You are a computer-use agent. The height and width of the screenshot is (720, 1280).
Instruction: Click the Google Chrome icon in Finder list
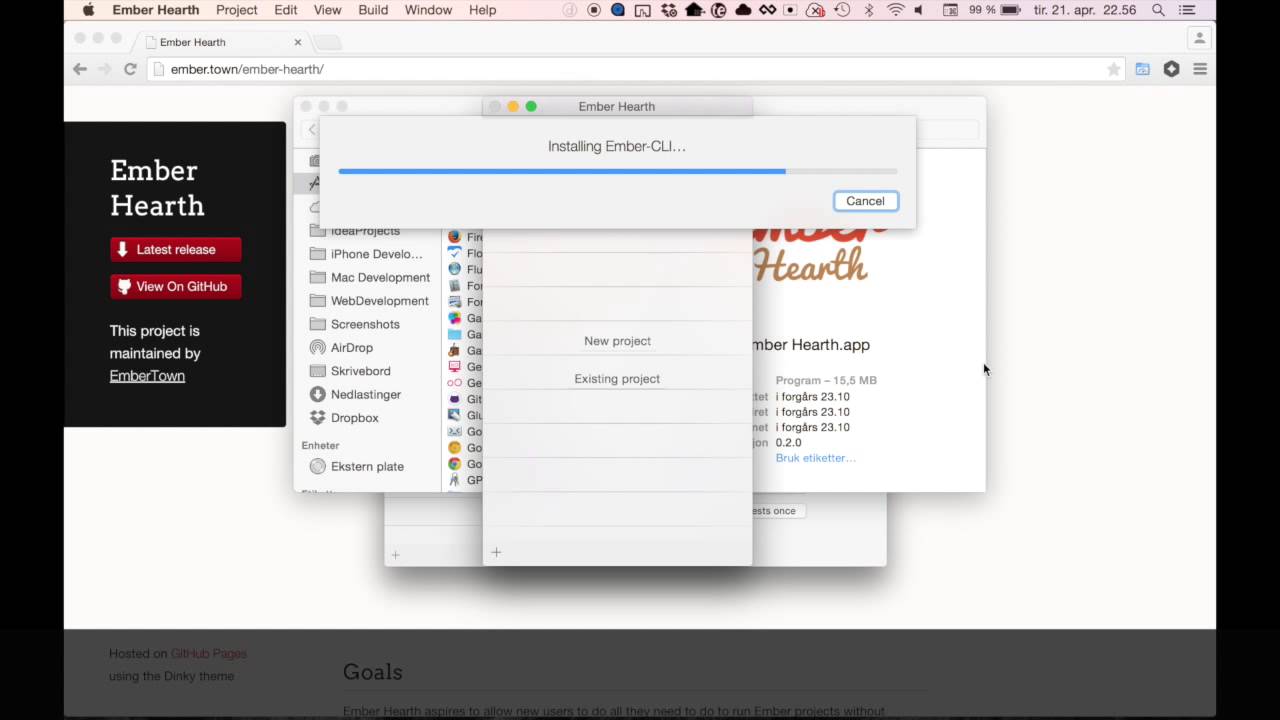point(455,464)
